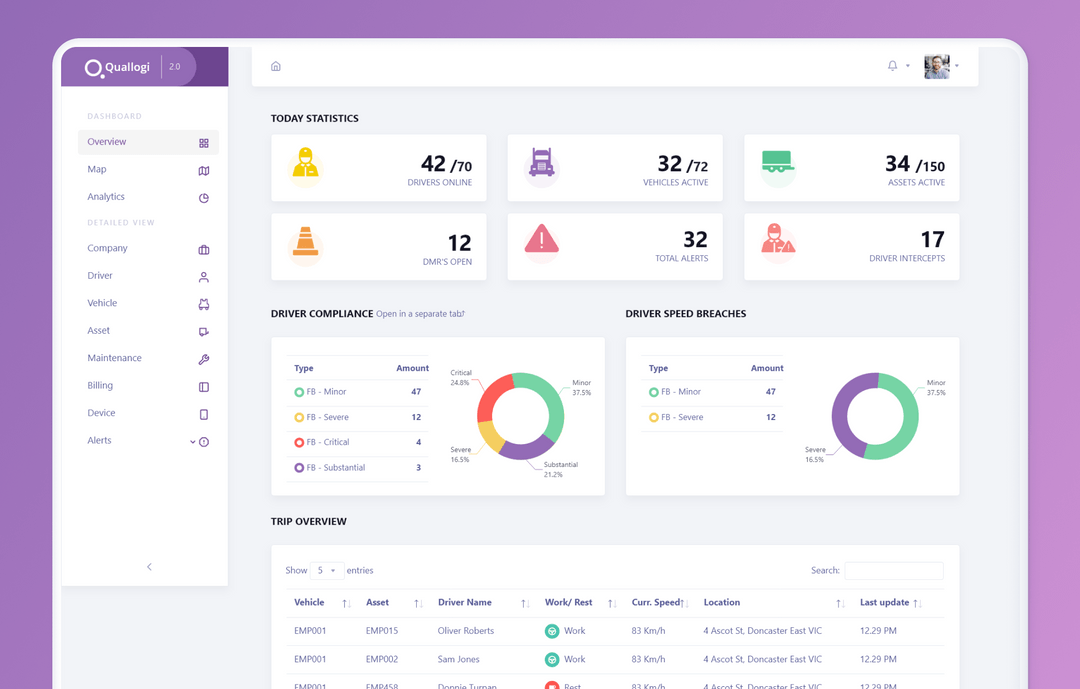The width and height of the screenshot is (1080, 689).
Task: Click the home icon in the top bar
Action: (x=276, y=64)
